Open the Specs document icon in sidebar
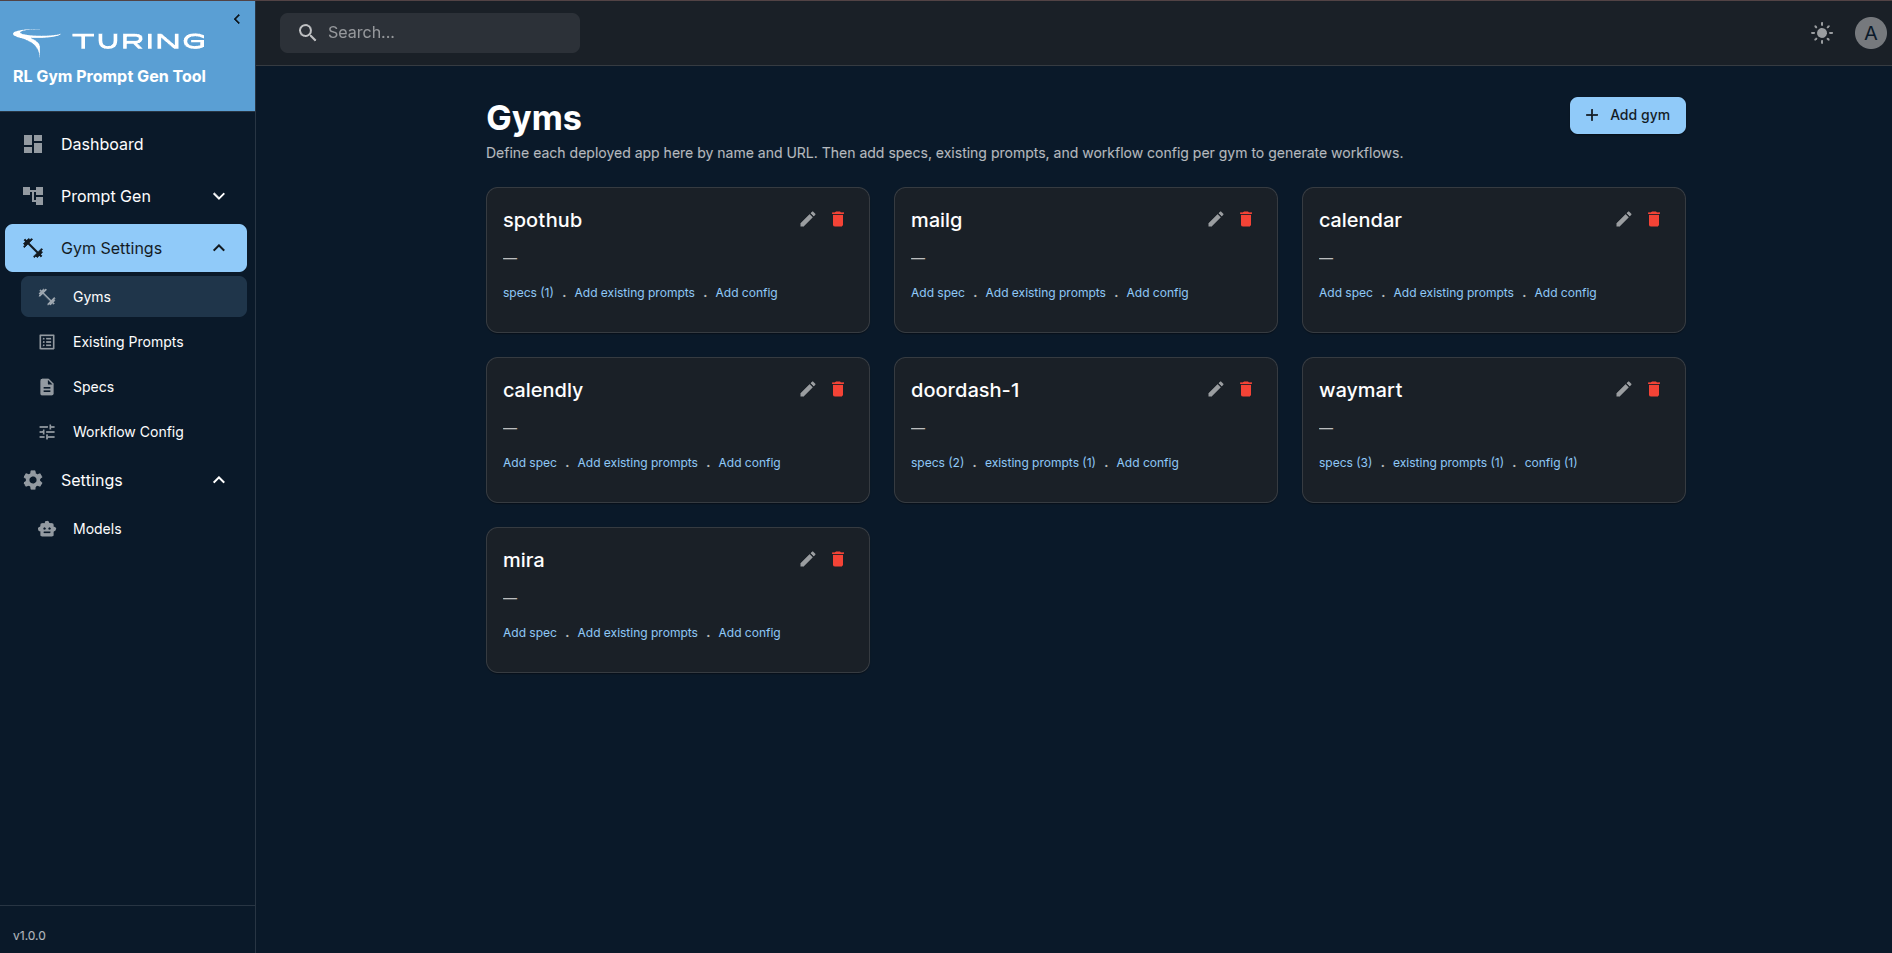Viewport: 1892px width, 953px height. (47, 386)
